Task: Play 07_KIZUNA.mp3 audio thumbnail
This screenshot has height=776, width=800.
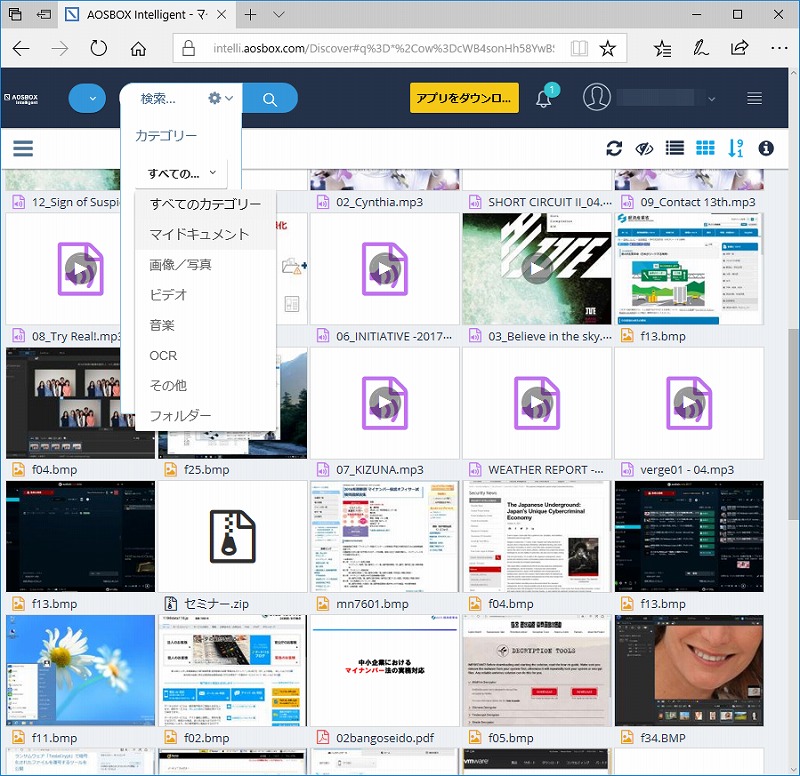Action: (385, 403)
